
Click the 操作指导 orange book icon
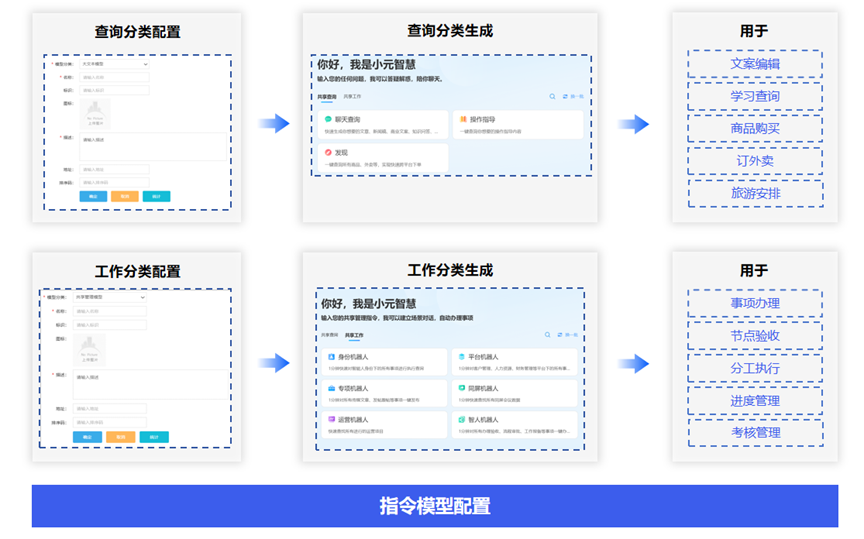[461, 119]
